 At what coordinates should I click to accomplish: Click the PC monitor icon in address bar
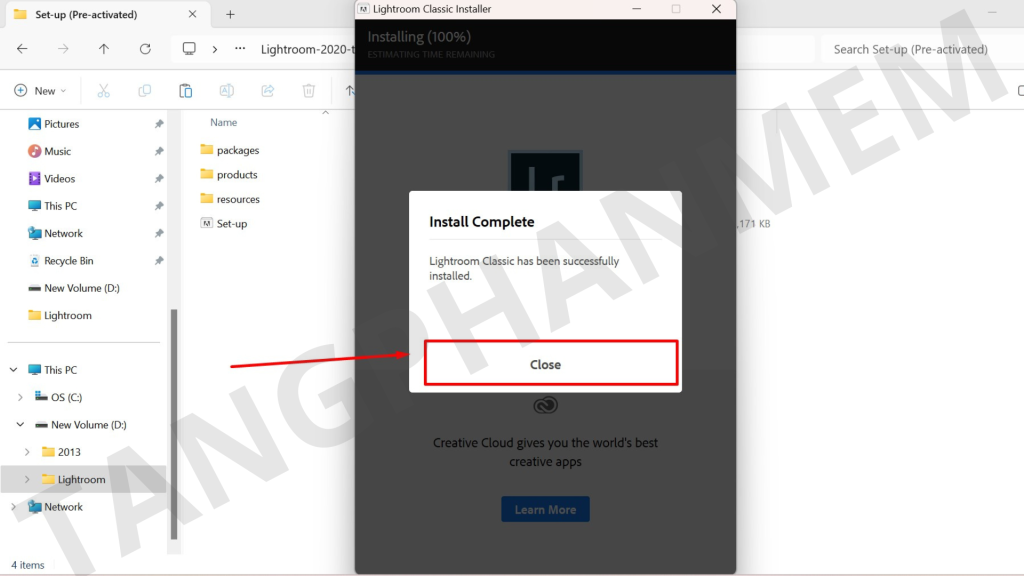[189, 49]
